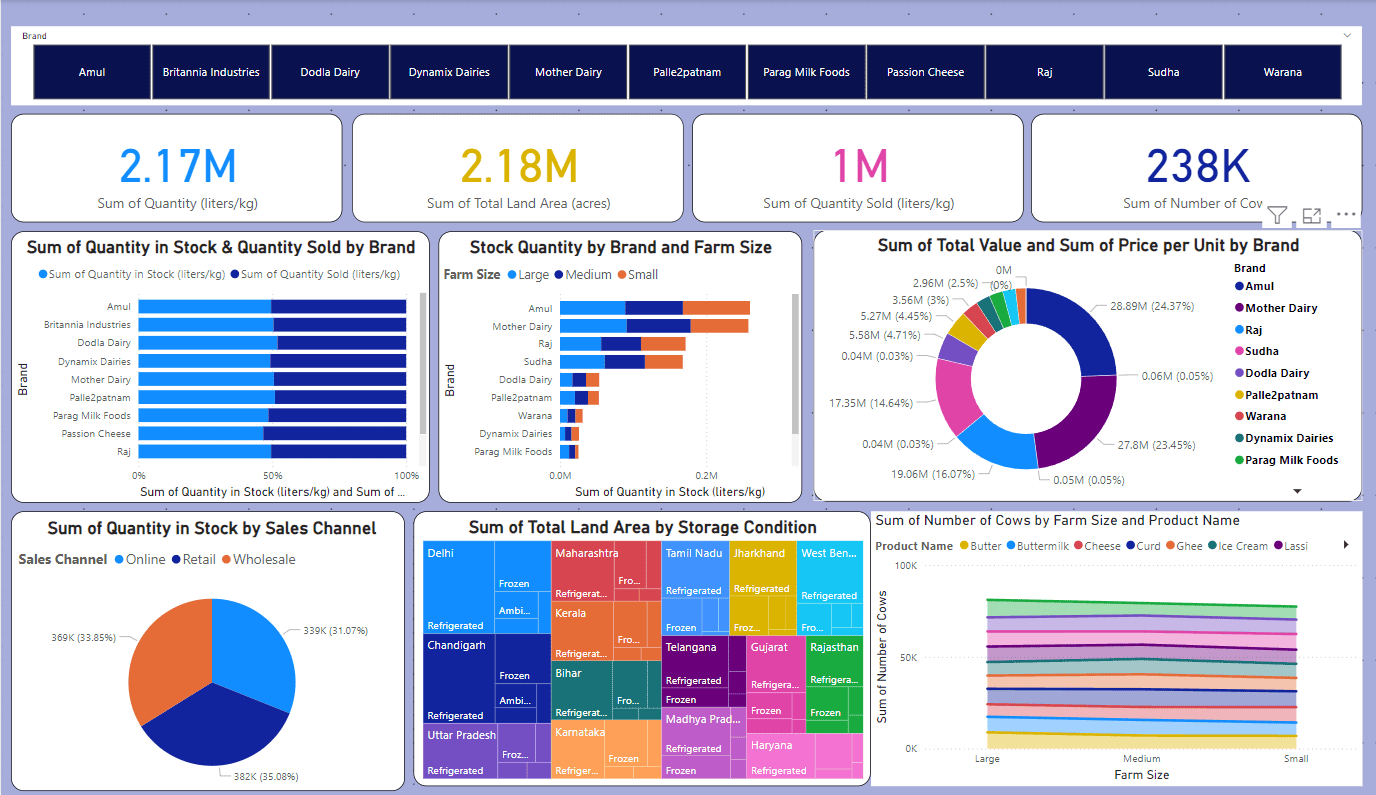Click the Amul bar in Stock Quantity chart
Image resolution: width=1376 pixels, height=795 pixels.
(655, 308)
